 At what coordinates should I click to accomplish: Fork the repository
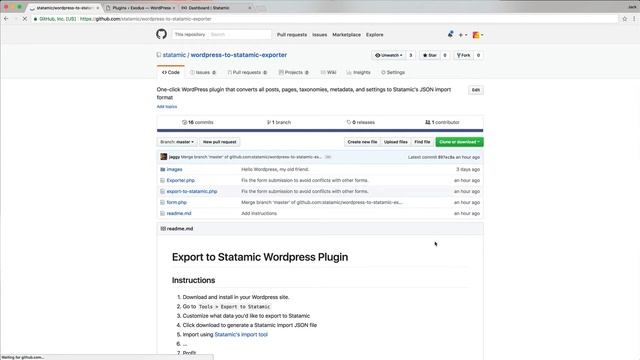point(463,55)
